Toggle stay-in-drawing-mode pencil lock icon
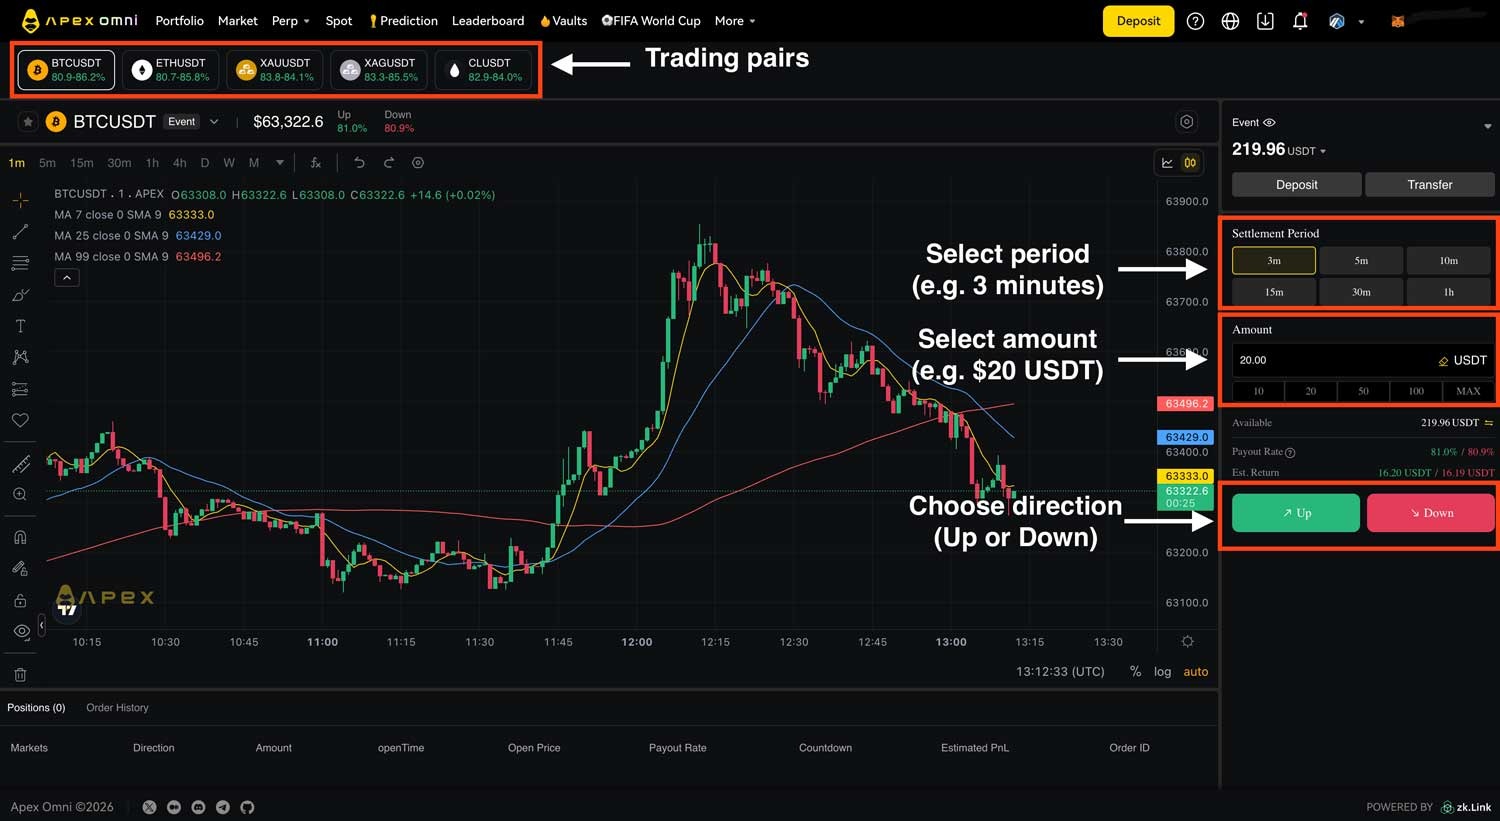 click(20, 569)
